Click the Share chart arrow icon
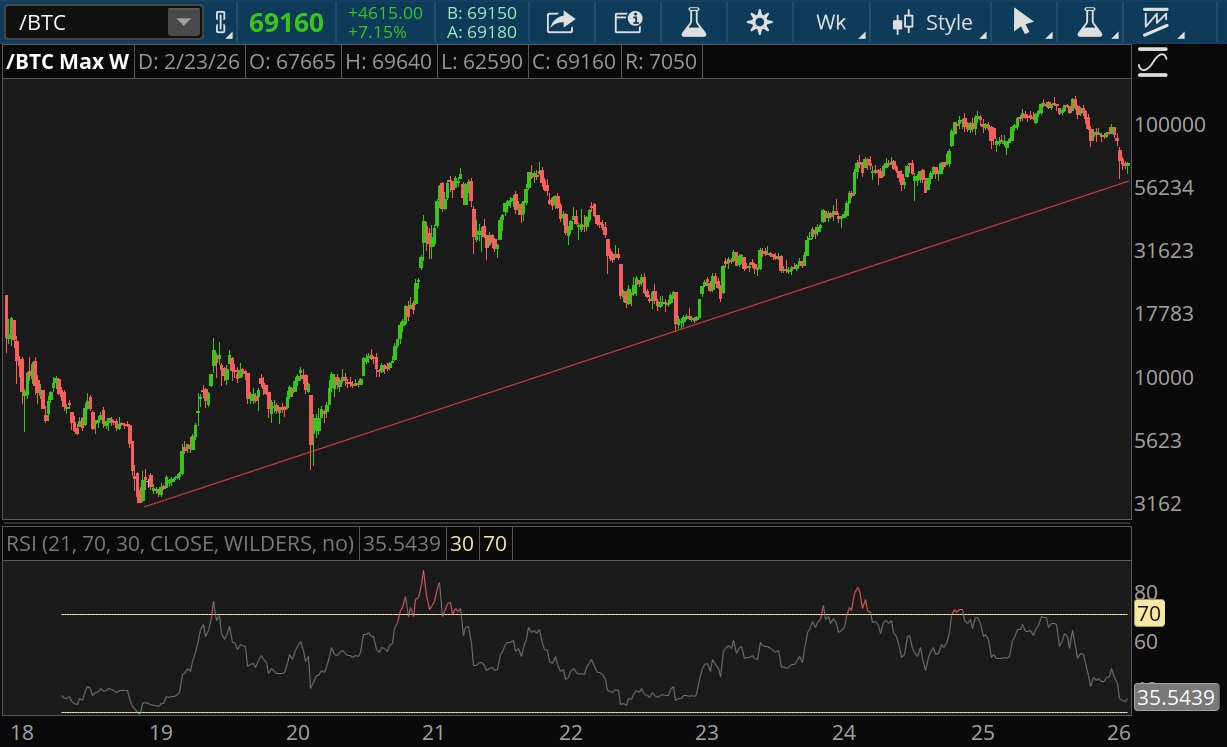Viewport: 1227px width, 747px height. (x=562, y=22)
